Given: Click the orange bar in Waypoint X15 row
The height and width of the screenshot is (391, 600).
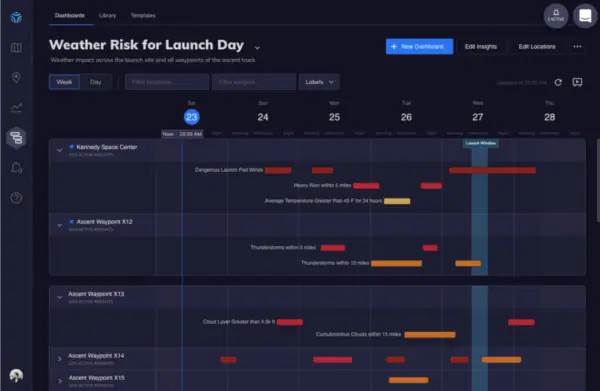Looking at the screenshot, I should click(x=408, y=380).
